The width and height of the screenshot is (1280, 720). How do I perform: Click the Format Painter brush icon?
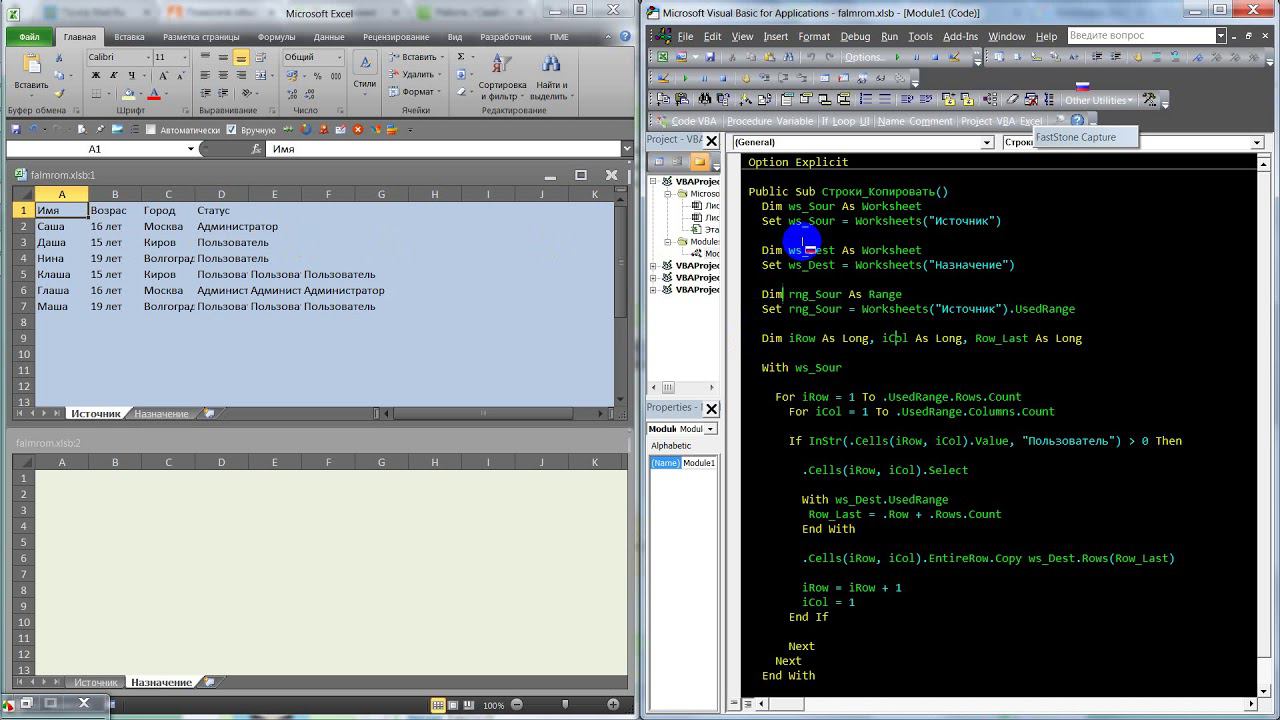click(60, 93)
